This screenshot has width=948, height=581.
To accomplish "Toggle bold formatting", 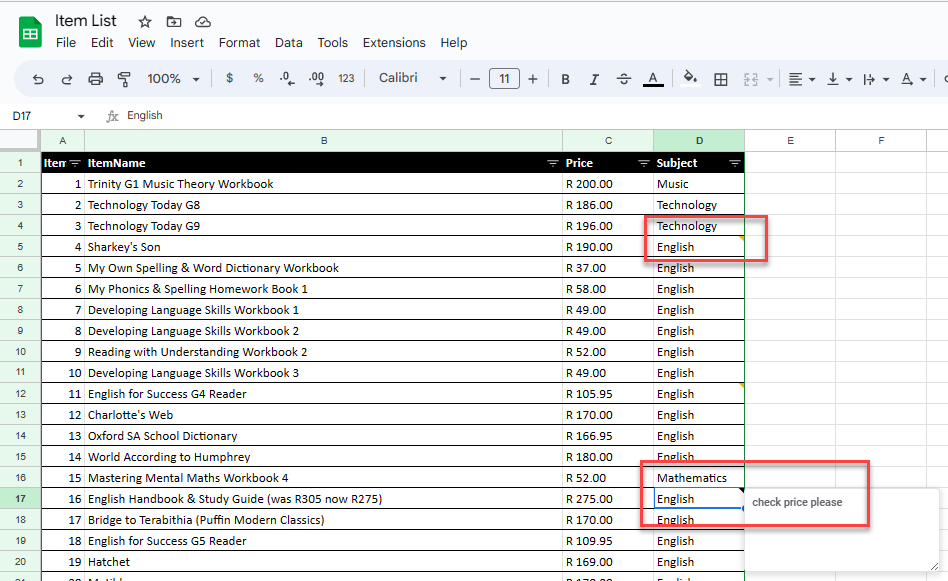I will tap(565, 78).
